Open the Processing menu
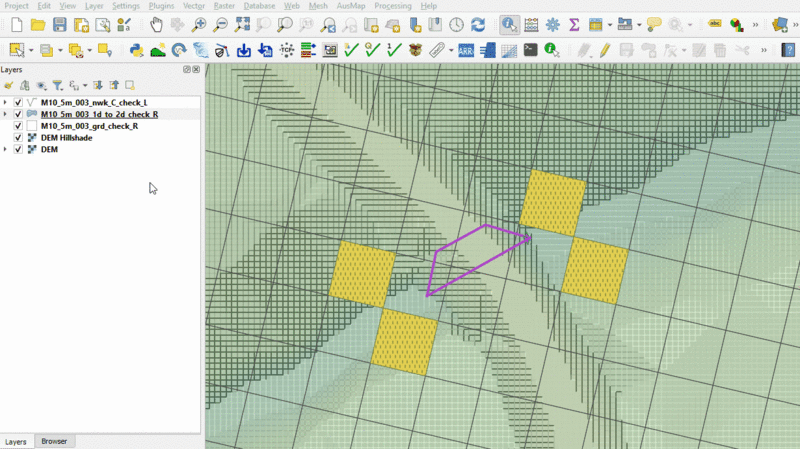800x449 pixels. pos(392,6)
